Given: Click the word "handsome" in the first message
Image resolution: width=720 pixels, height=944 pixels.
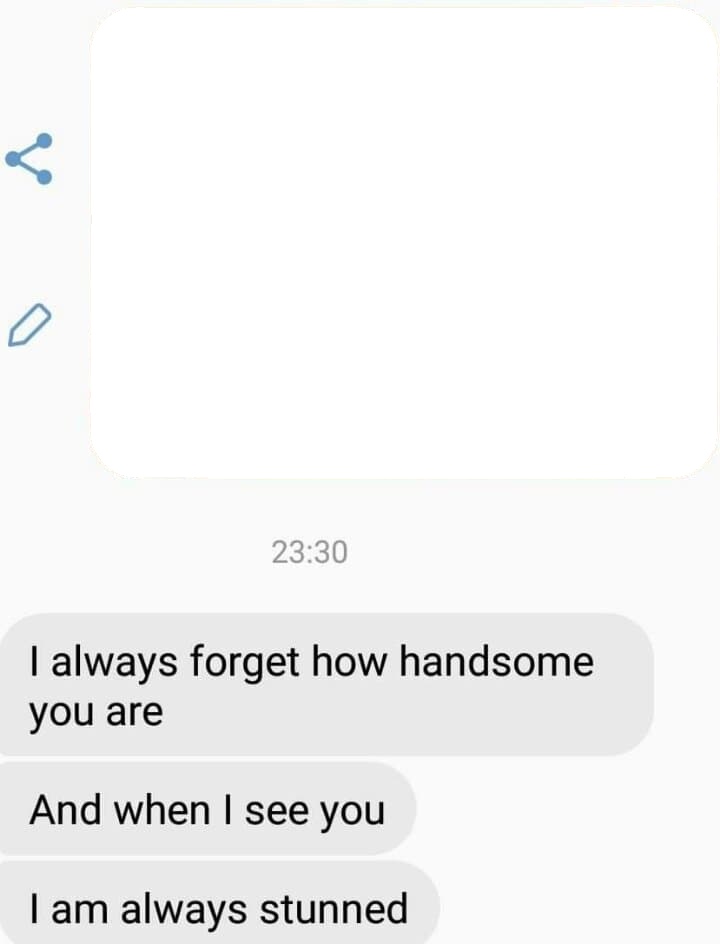Looking at the screenshot, I should click(x=497, y=662).
